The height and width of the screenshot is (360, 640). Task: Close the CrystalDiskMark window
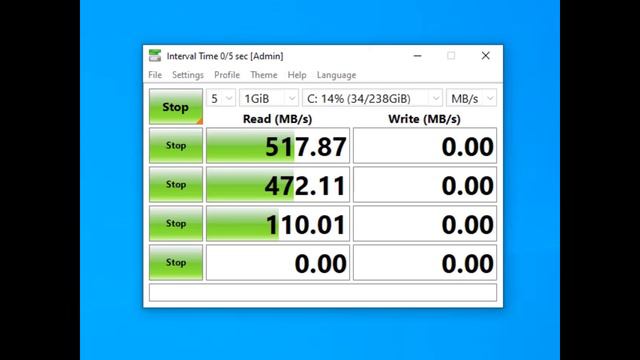click(x=485, y=56)
